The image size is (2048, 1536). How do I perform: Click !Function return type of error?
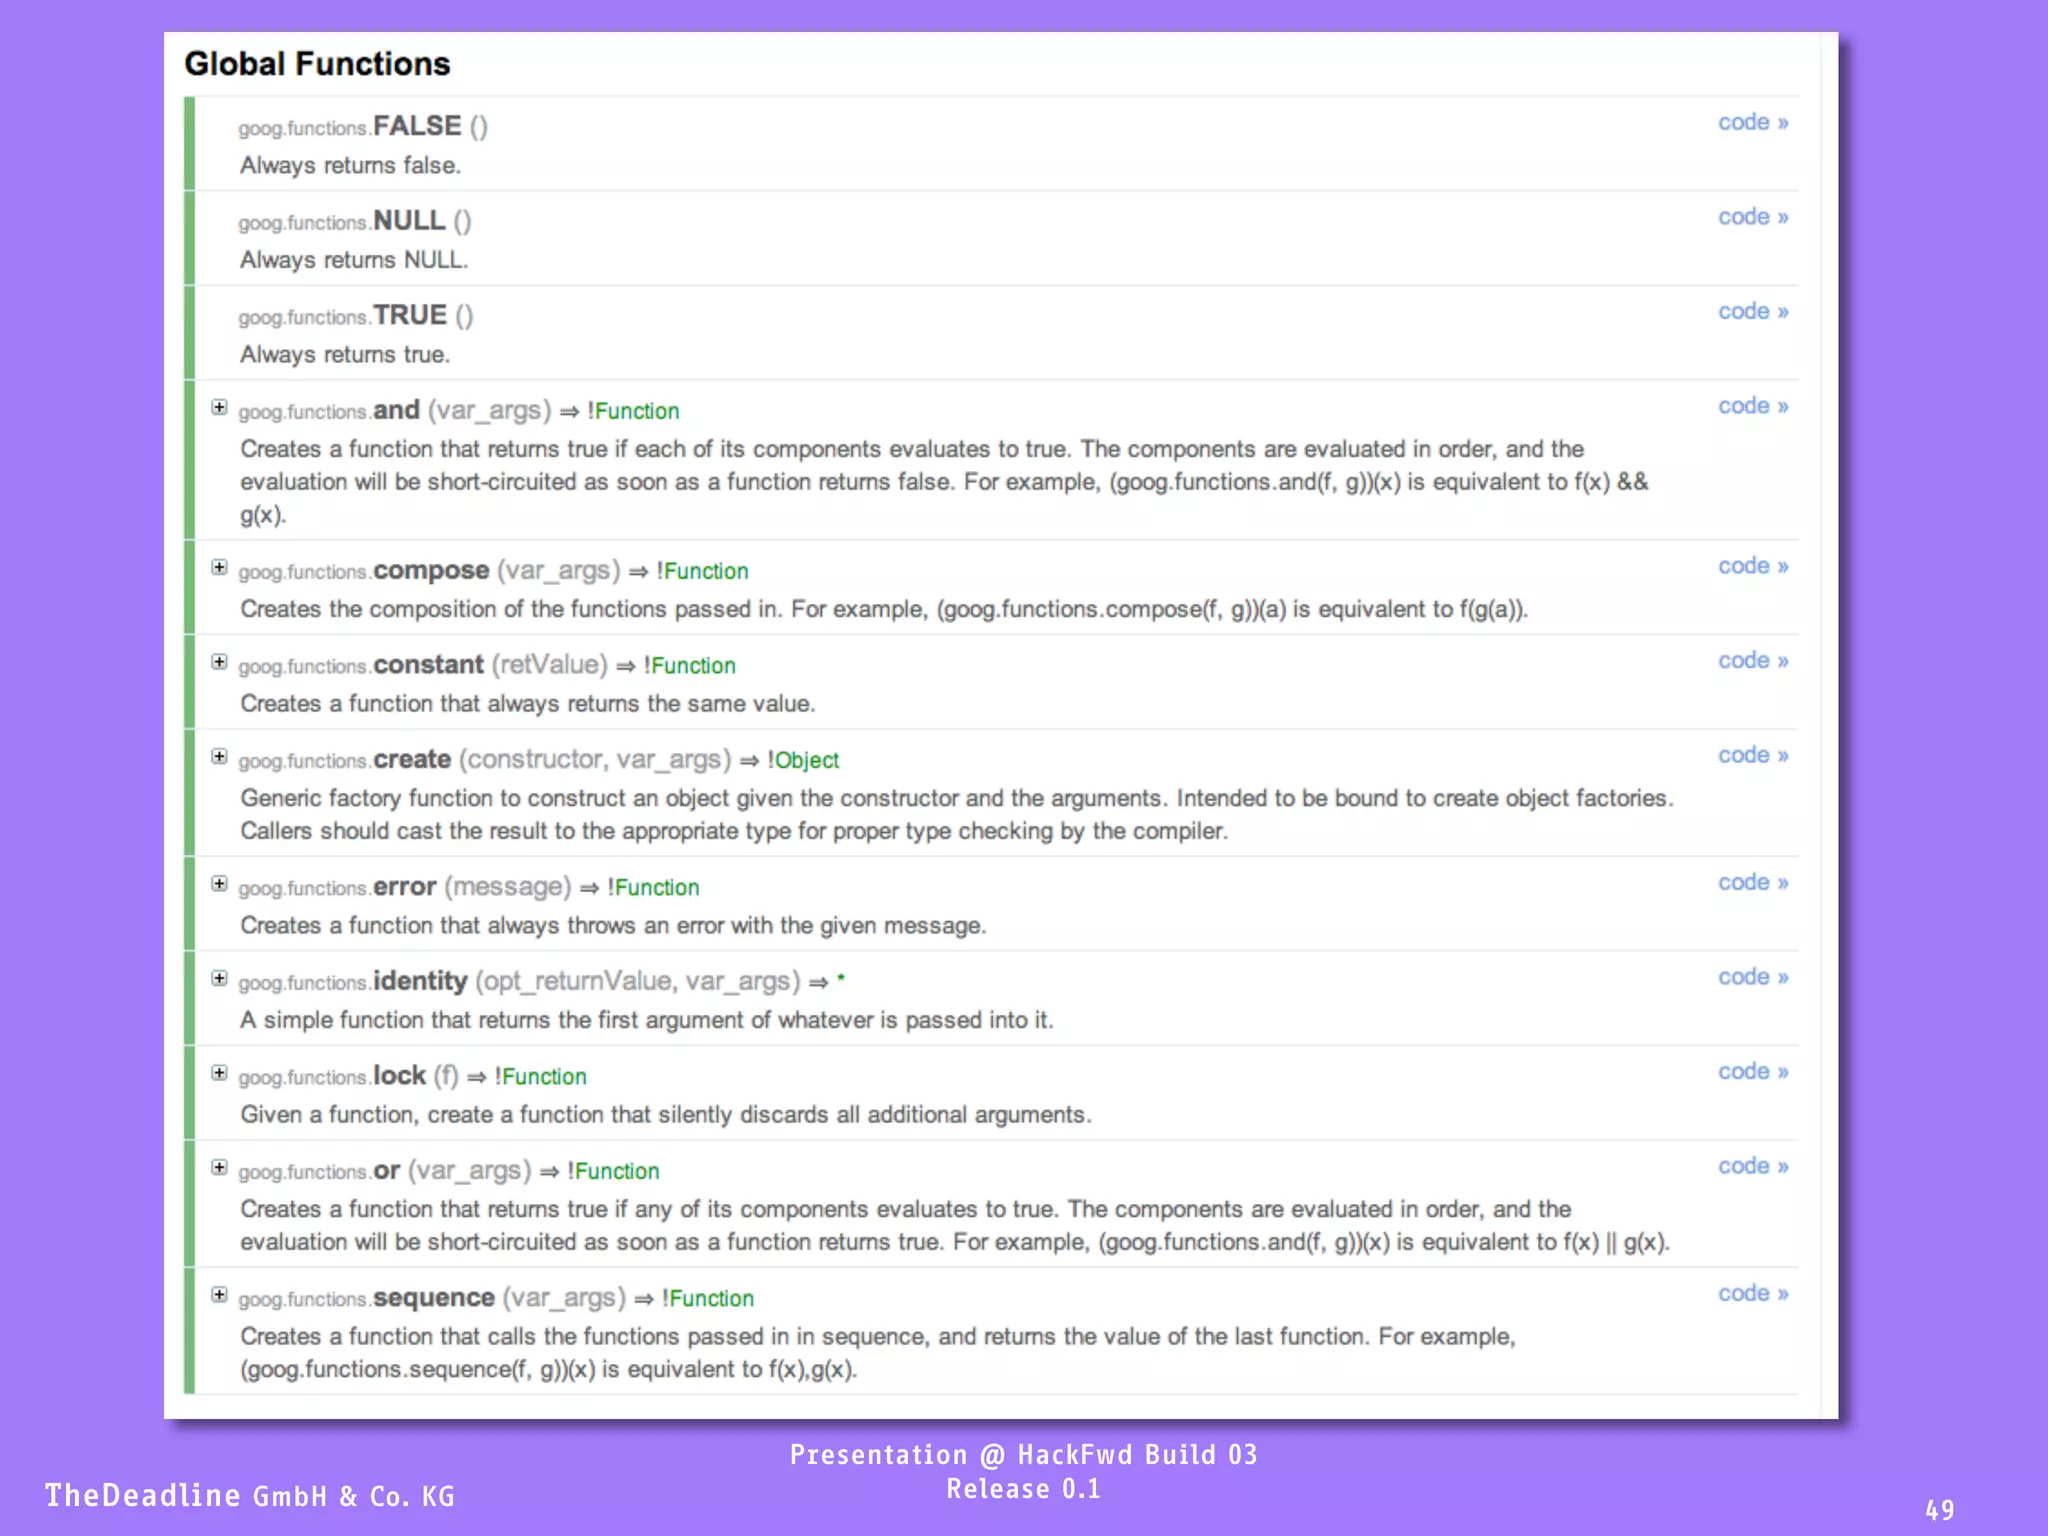point(653,887)
